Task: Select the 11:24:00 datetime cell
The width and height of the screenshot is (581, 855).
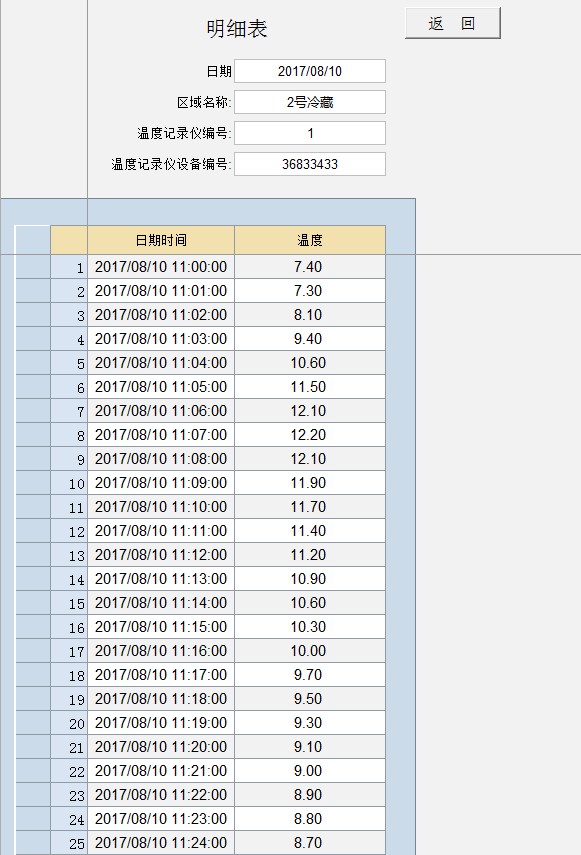Action: coord(161,843)
